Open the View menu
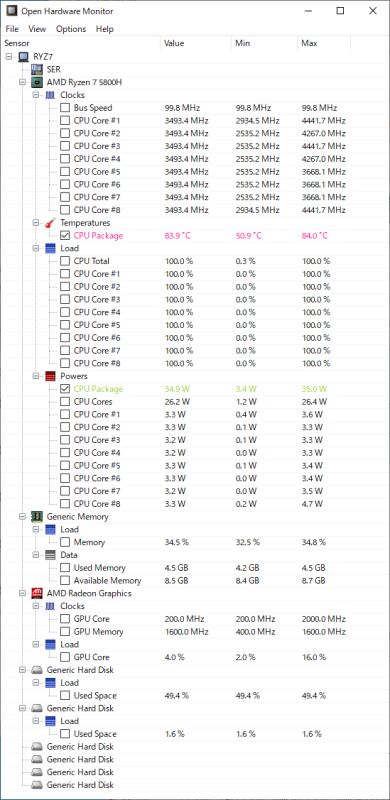390x800 pixels. [37, 29]
